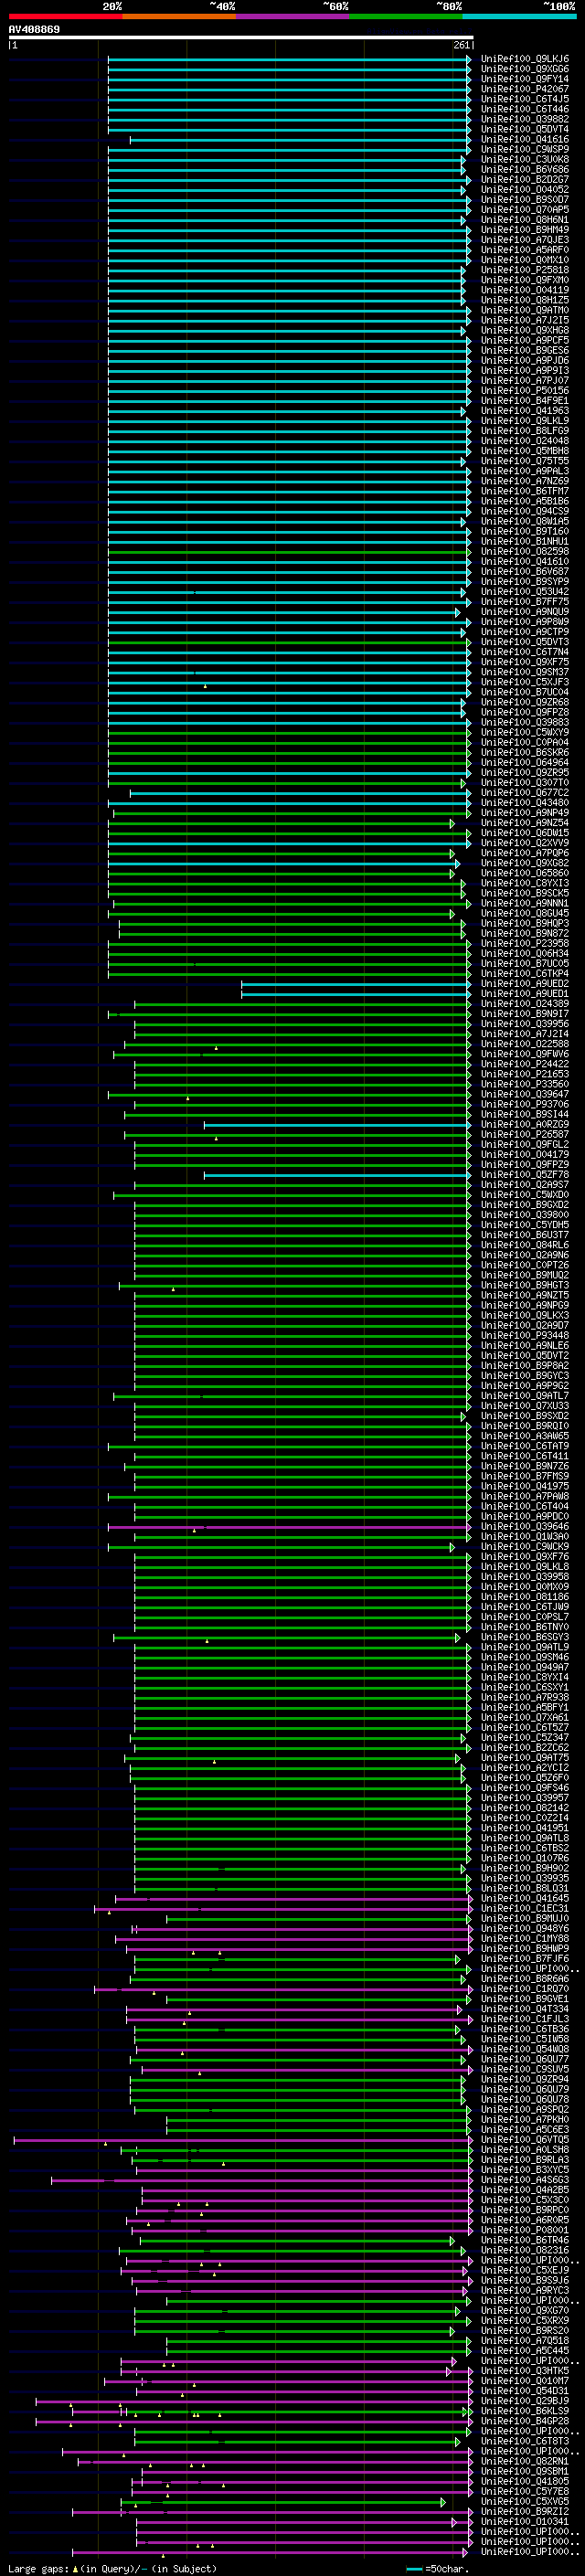Select the UniRef100_O10341 label
The width and height of the screenshot is (585, 2576).
[525, 2522]
